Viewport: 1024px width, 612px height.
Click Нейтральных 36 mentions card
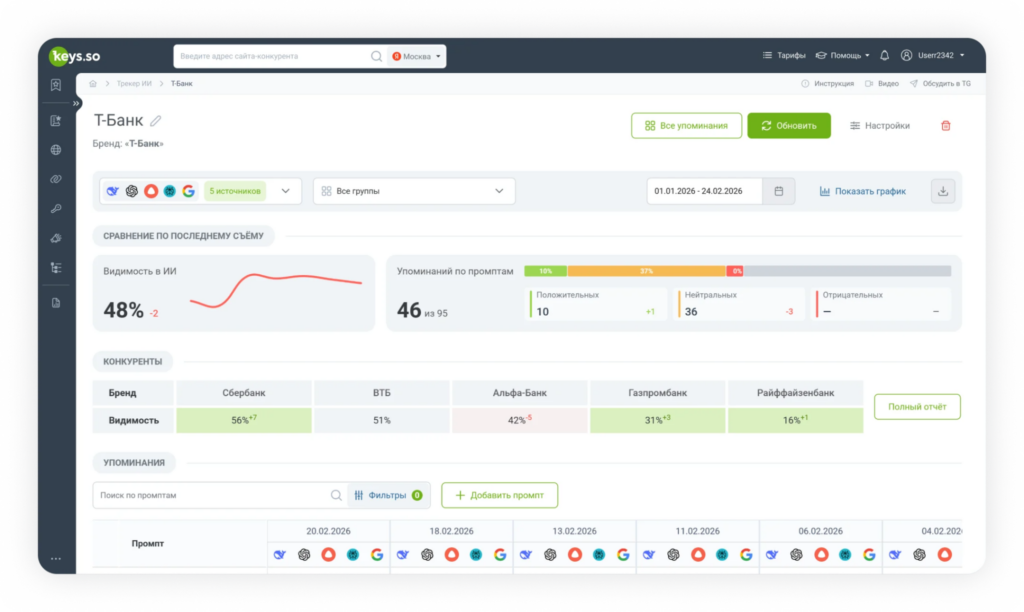(739, 304)
